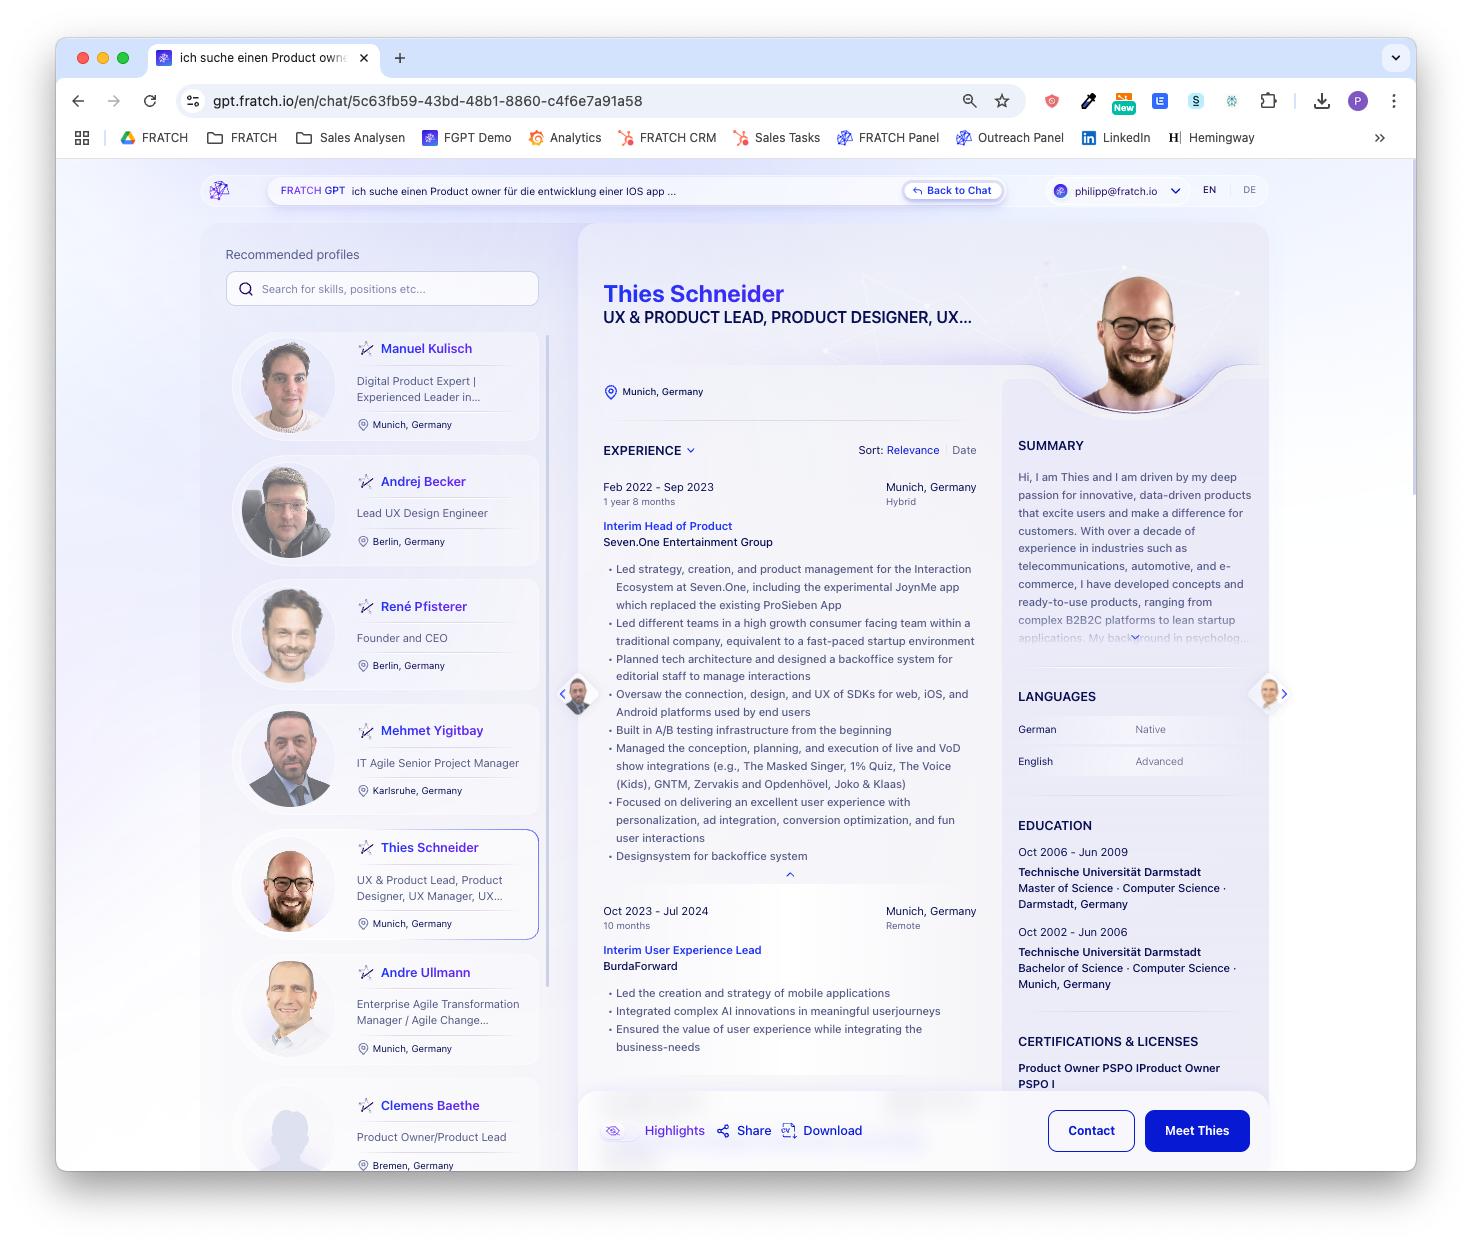Sort experience by Relevance

click(913, 451)
